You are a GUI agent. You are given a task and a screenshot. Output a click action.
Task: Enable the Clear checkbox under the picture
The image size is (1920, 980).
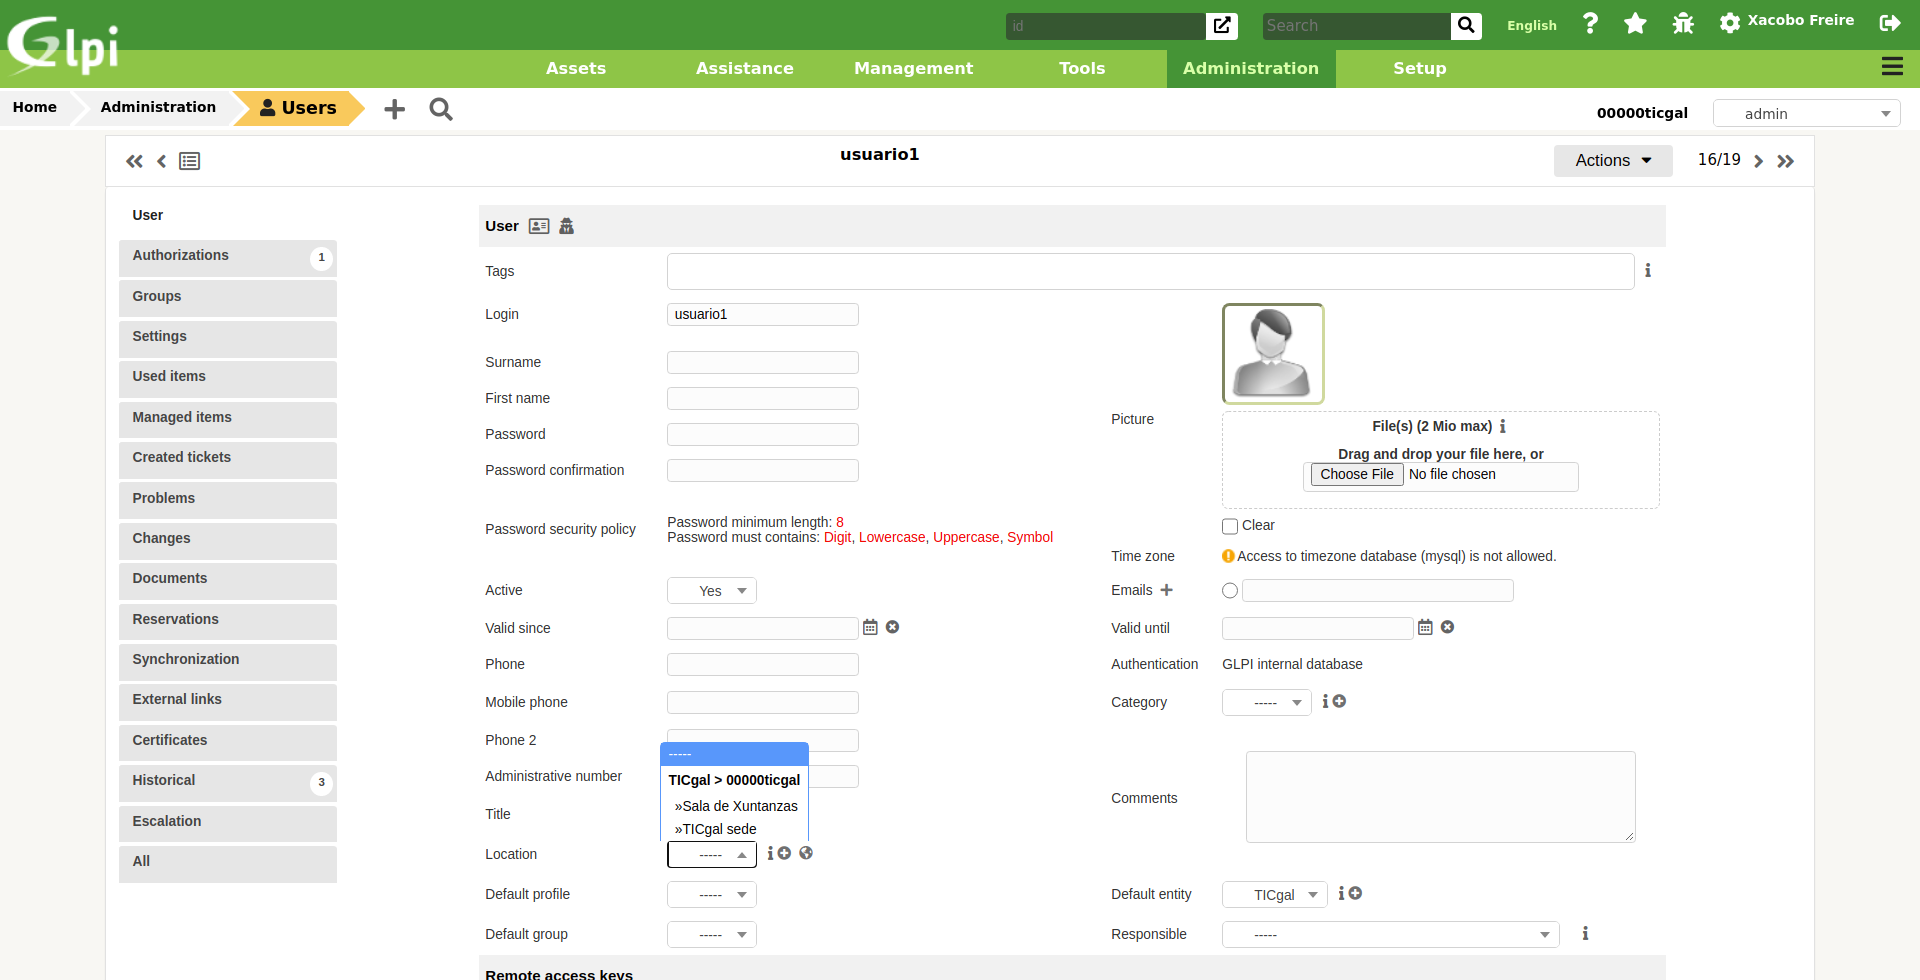1229,525
